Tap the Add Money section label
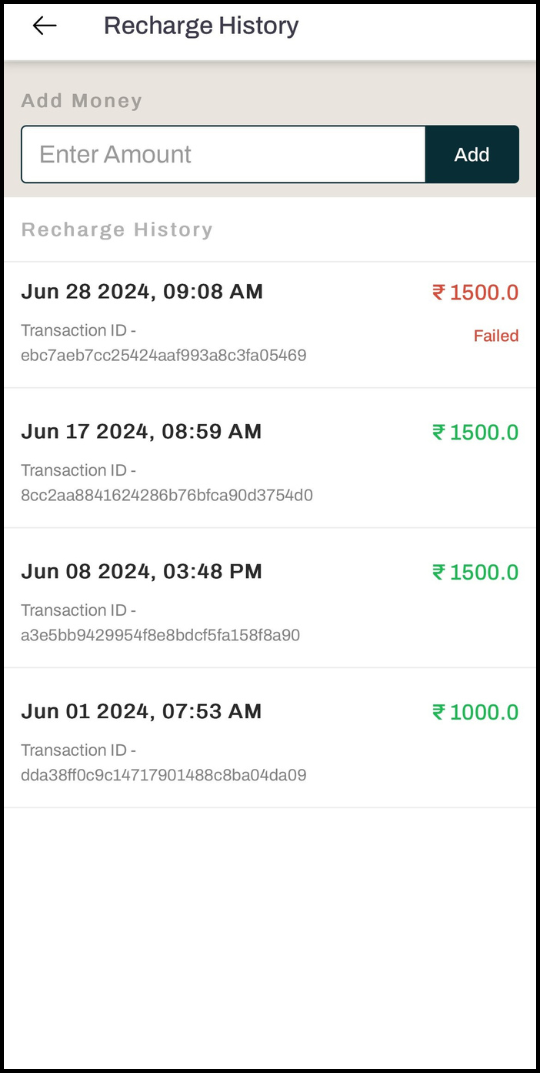Viewport: 540px width, 1073px height. pos(82,101)
